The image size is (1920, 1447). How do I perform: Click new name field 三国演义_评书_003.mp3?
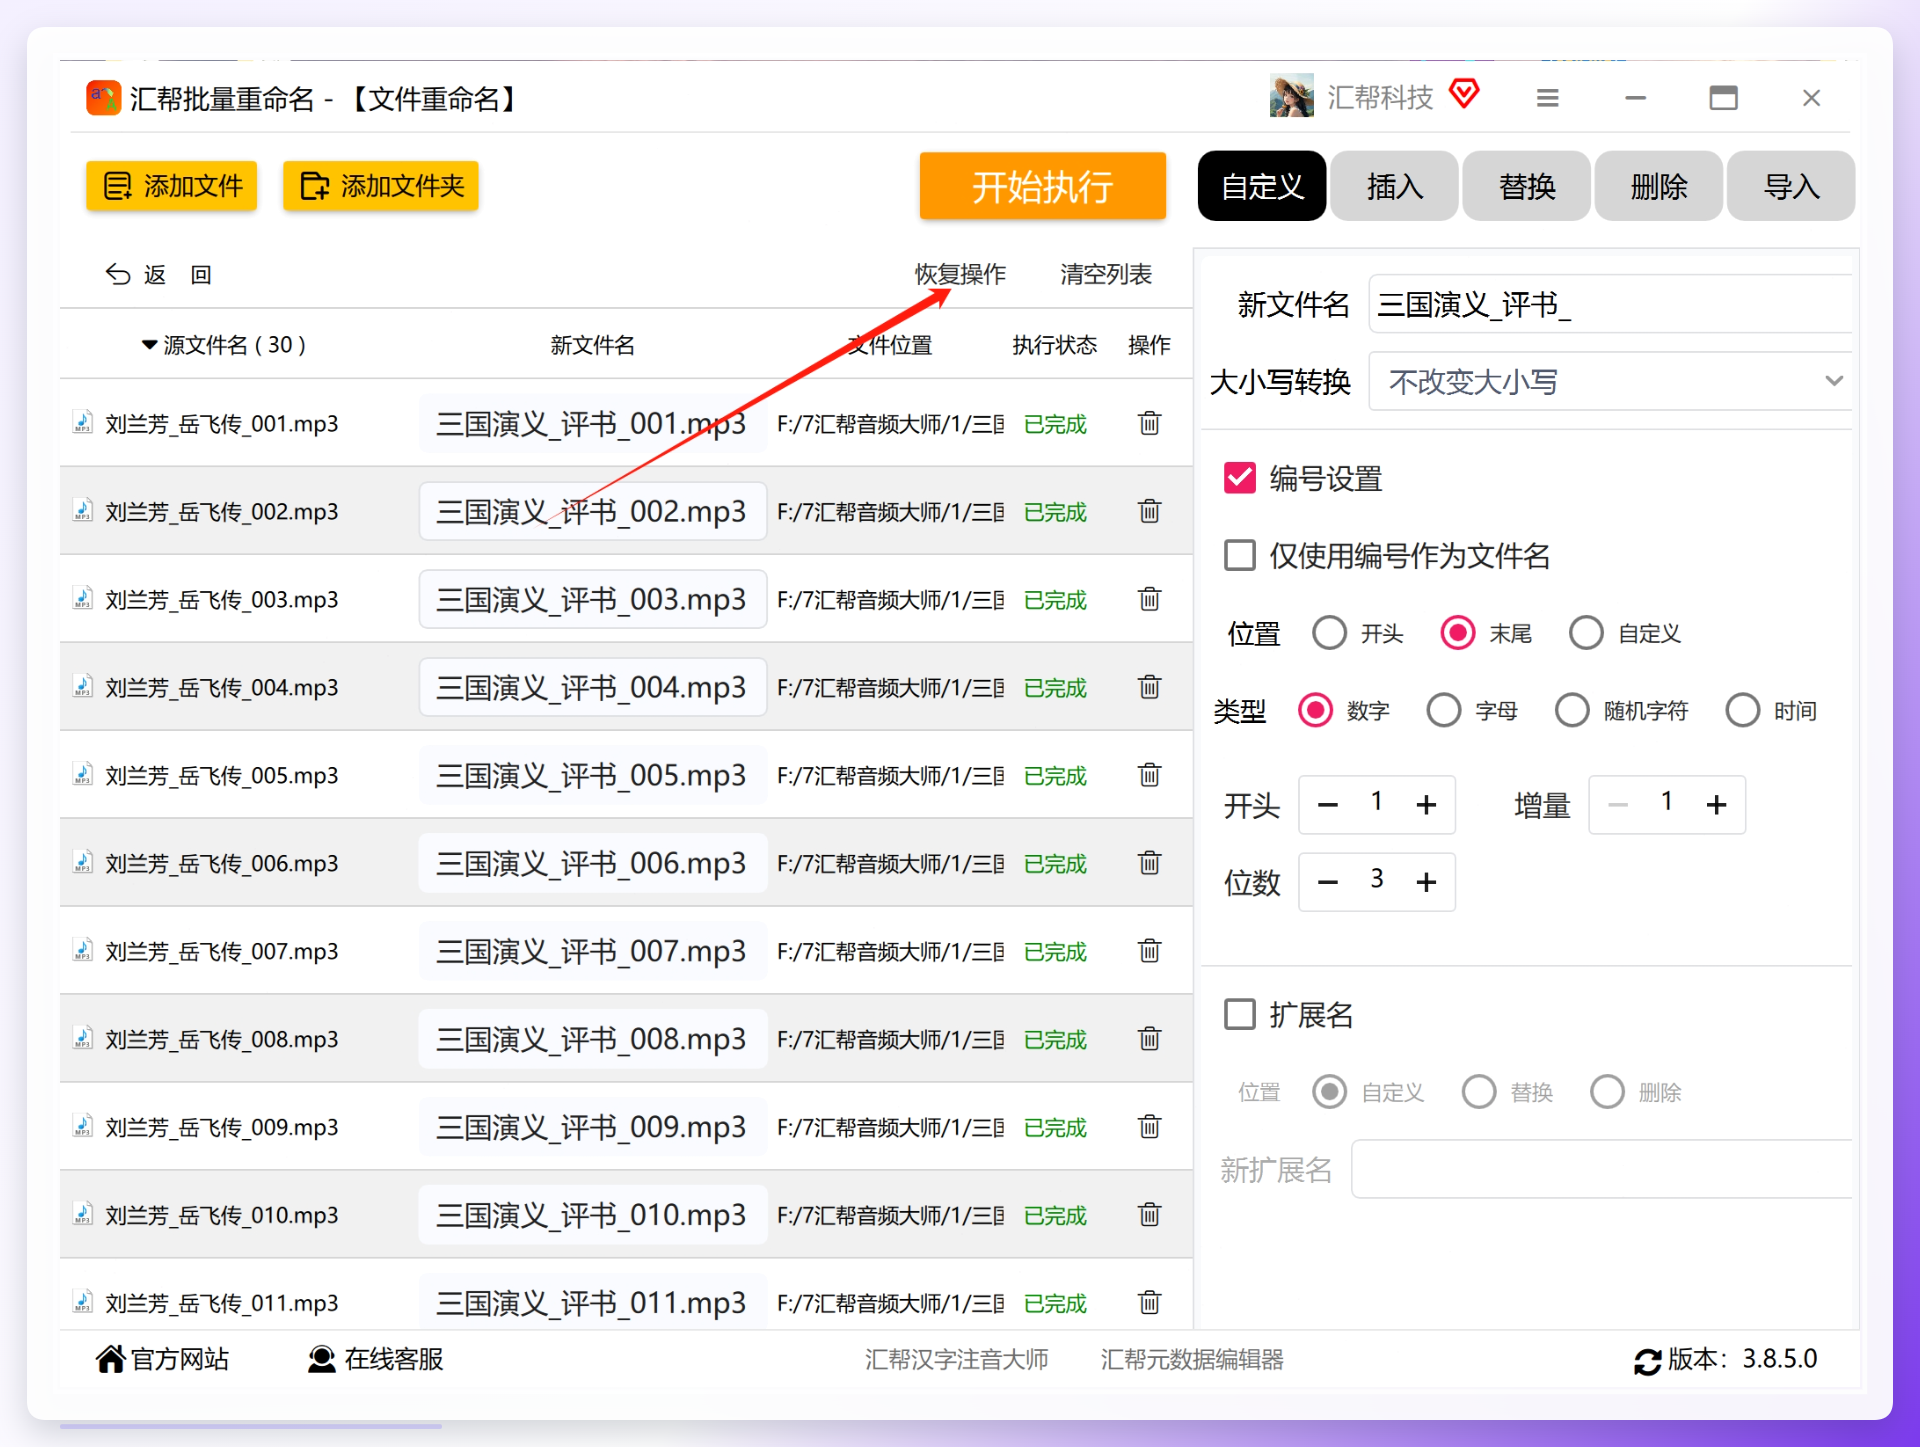pyautogui.click(x=593, y=599)
